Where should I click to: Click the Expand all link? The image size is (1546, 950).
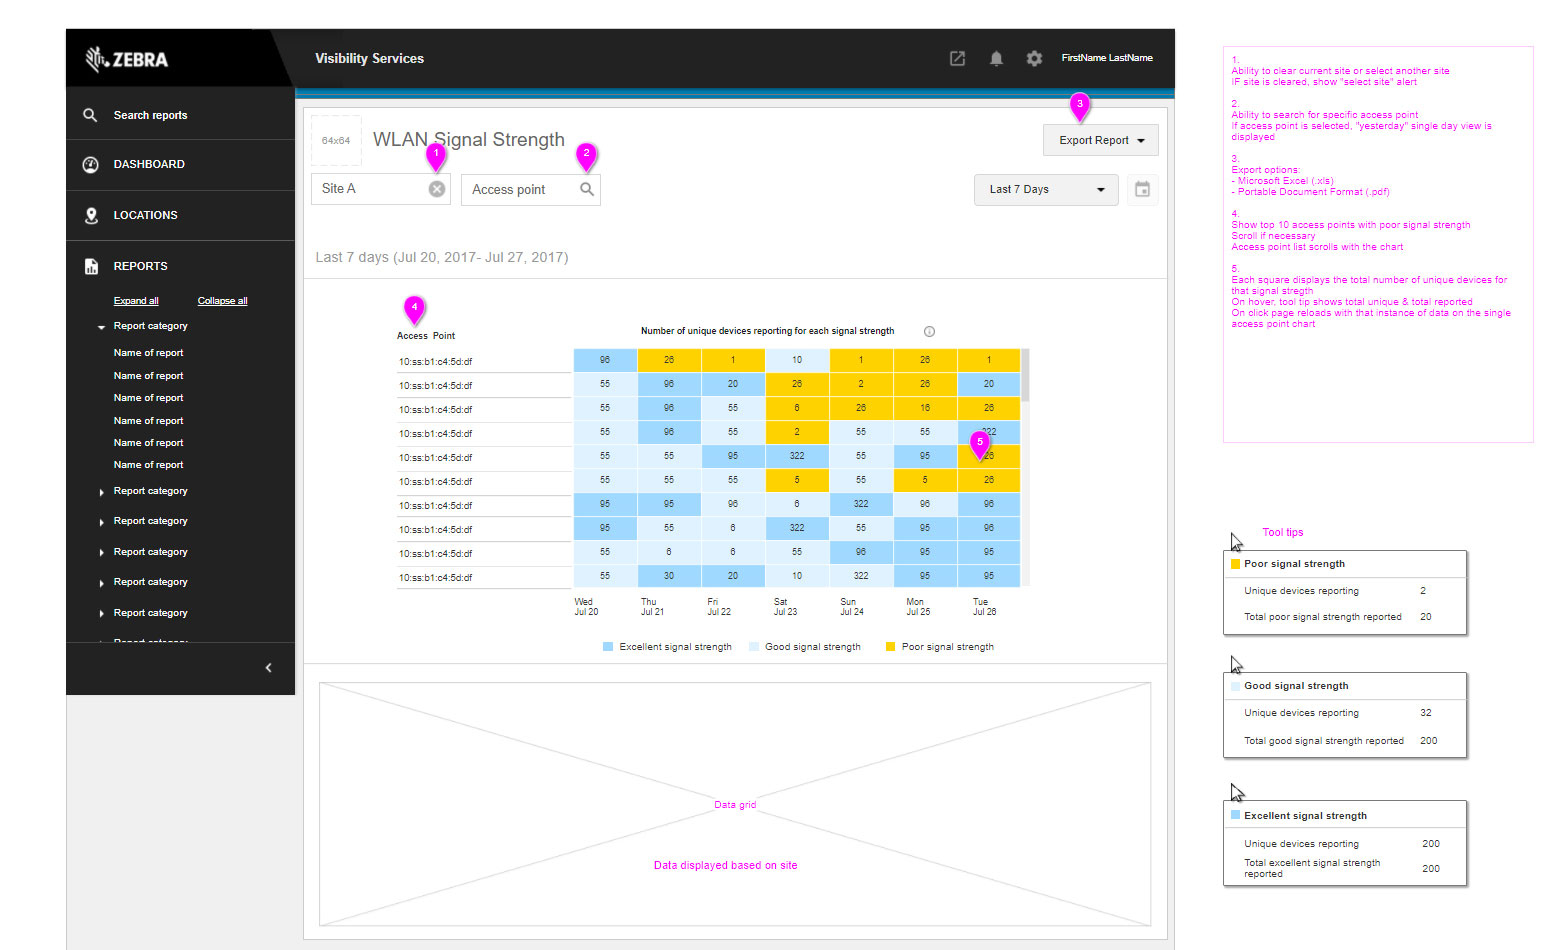point(136,301)
